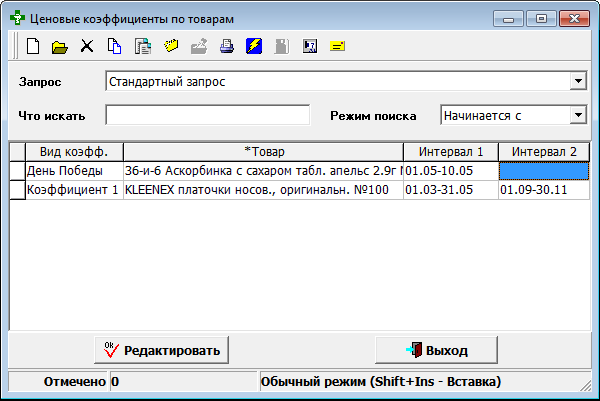
Task: Click the context help icon with question mark
Action: point(310,46)
